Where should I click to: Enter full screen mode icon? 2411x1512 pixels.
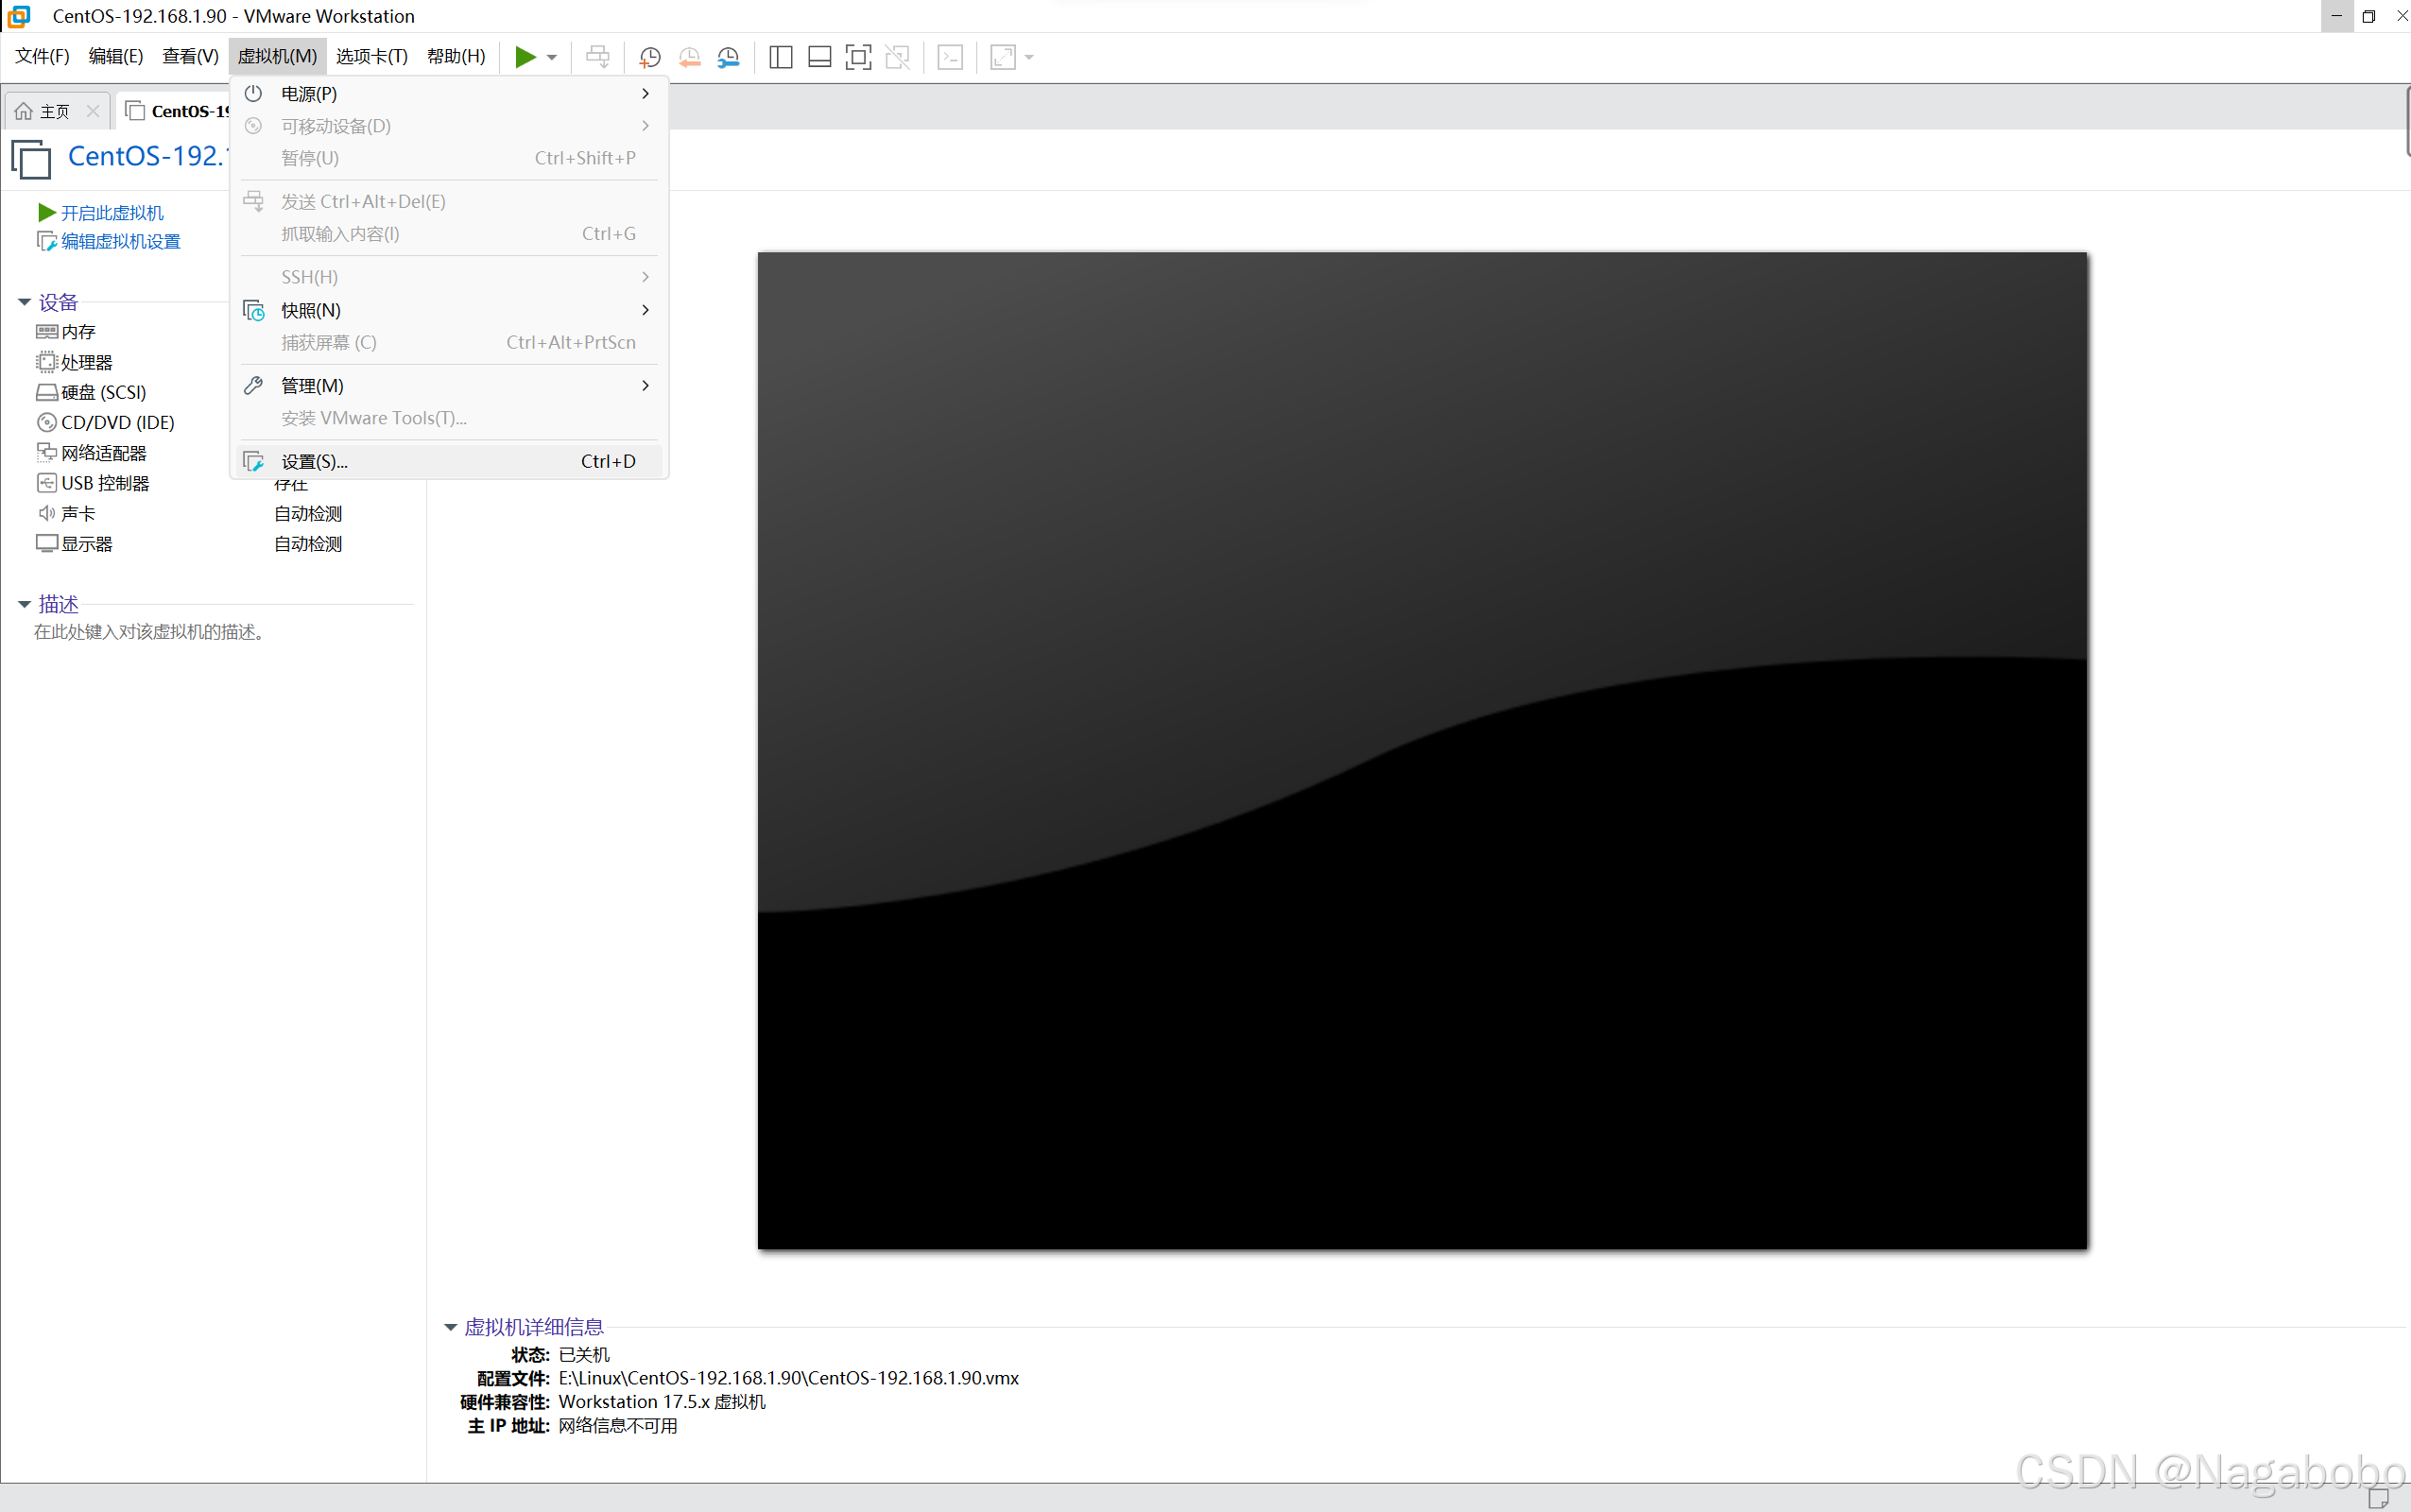coord(858,57)
